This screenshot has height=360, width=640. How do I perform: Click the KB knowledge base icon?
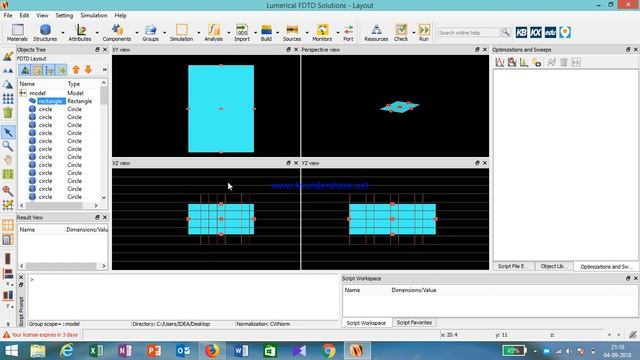(521, 32)
